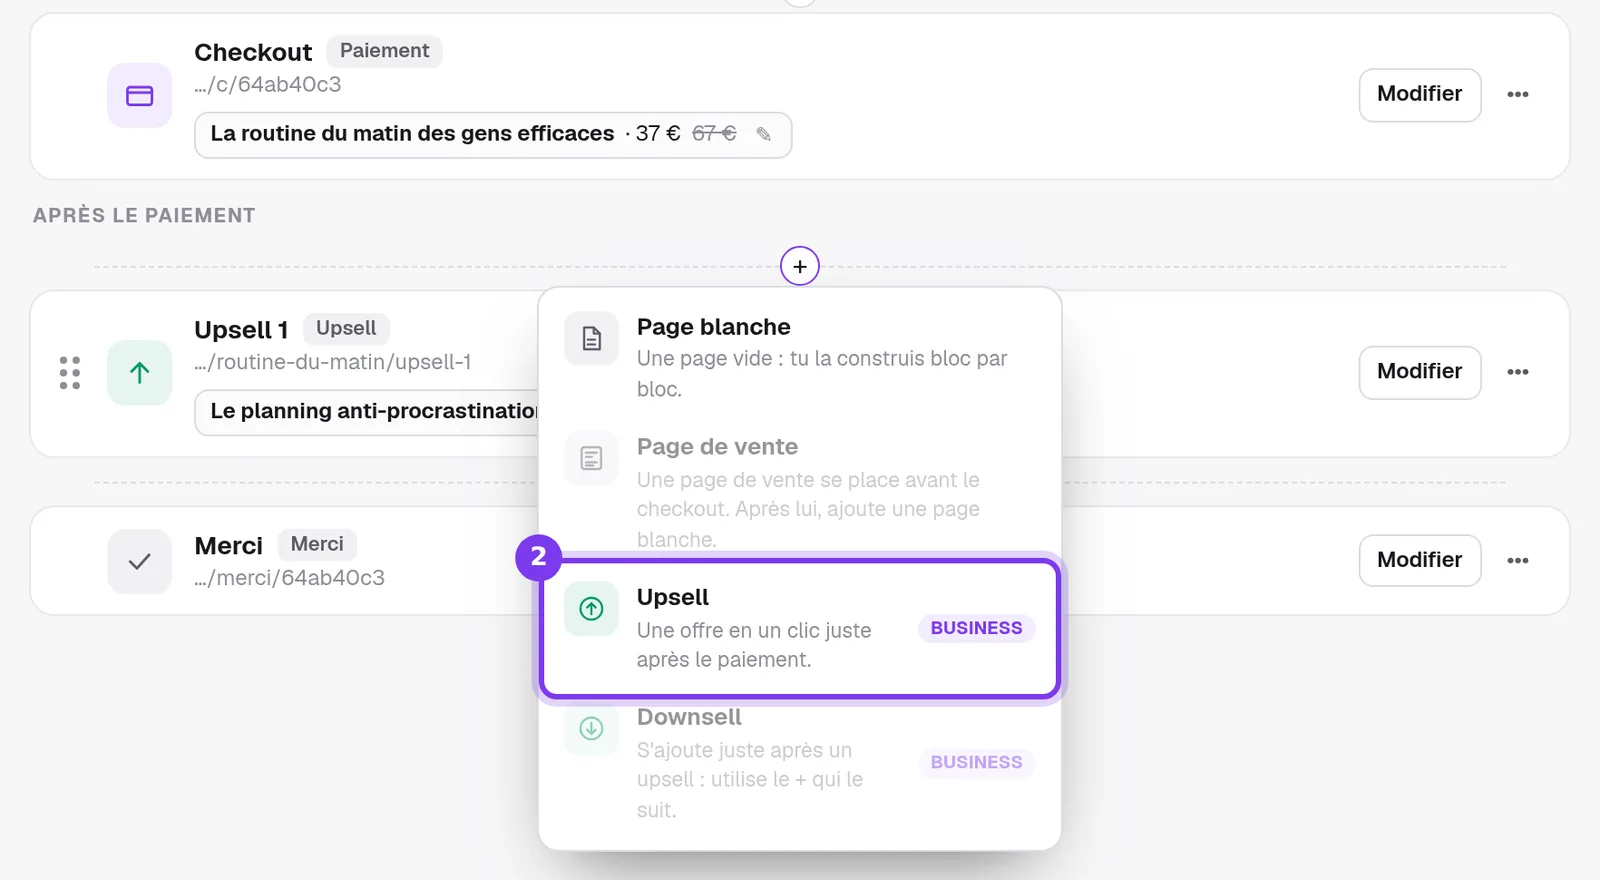Choose Page de vente from the menu
The height and width of the screenshot is (880, 1600).
tap(800, 492)
